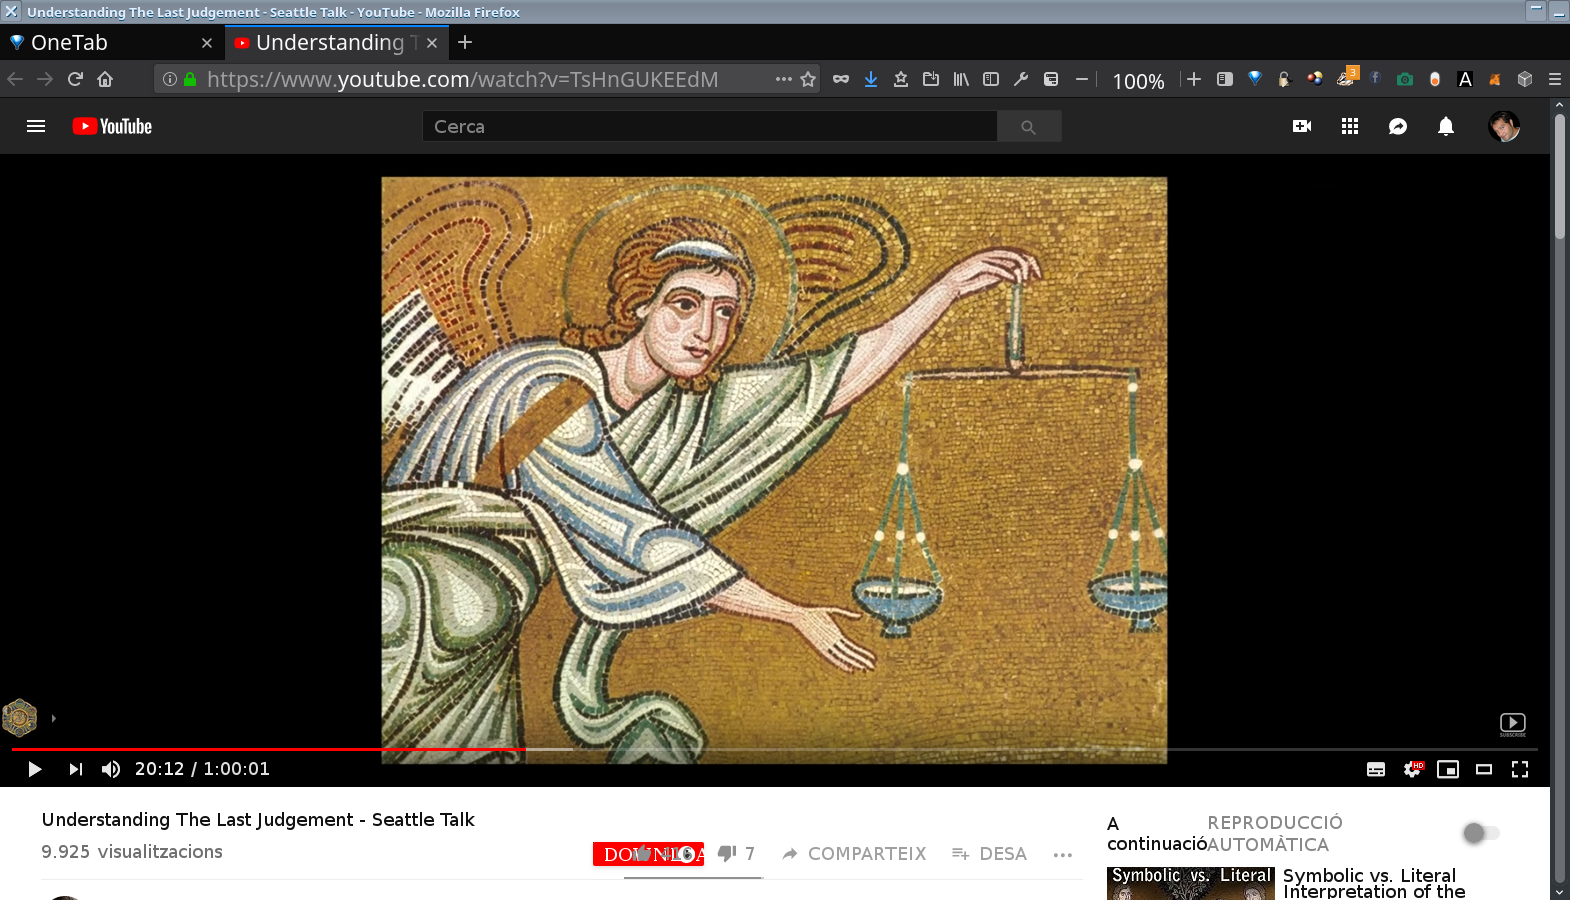Zoom in with the plus button
The image size is (1570, 900).
[1194, 79]
